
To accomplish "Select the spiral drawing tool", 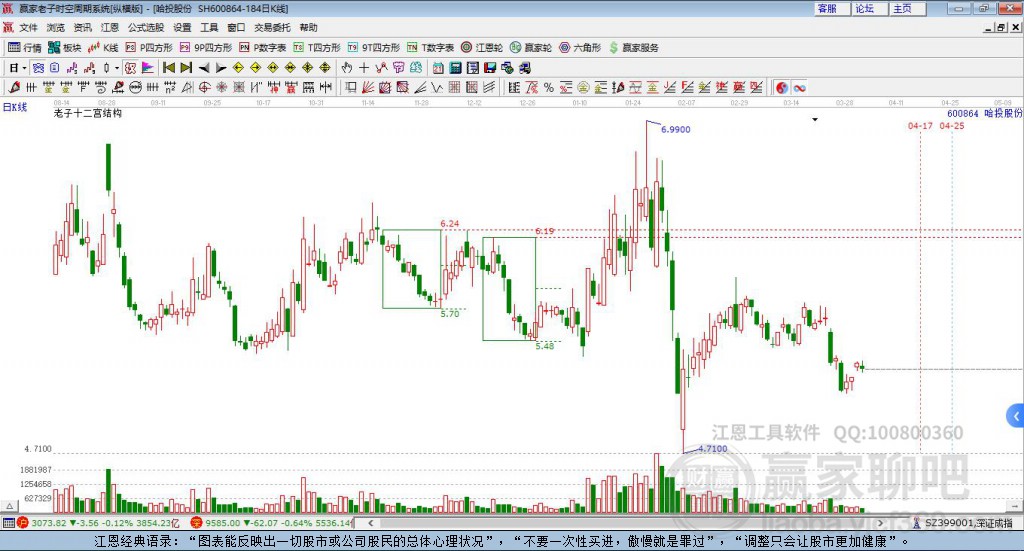I will tap(101, 87).
